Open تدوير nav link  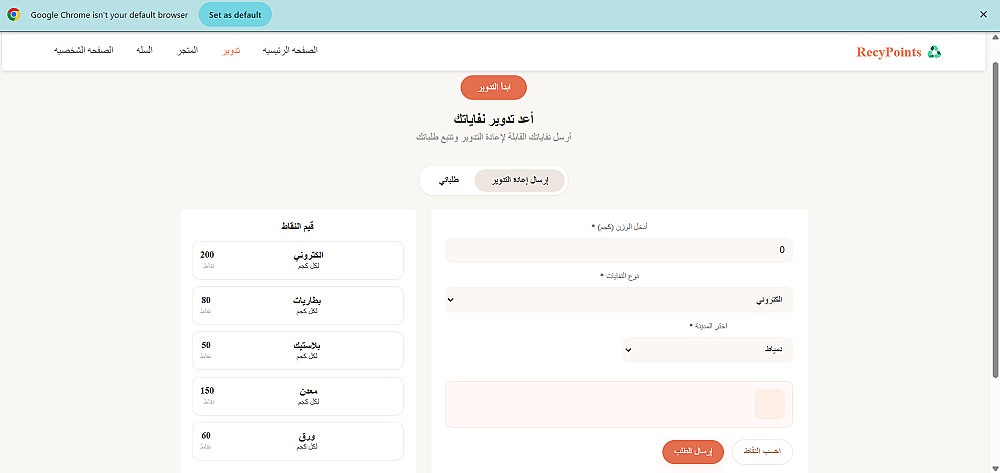pos(231,50)
